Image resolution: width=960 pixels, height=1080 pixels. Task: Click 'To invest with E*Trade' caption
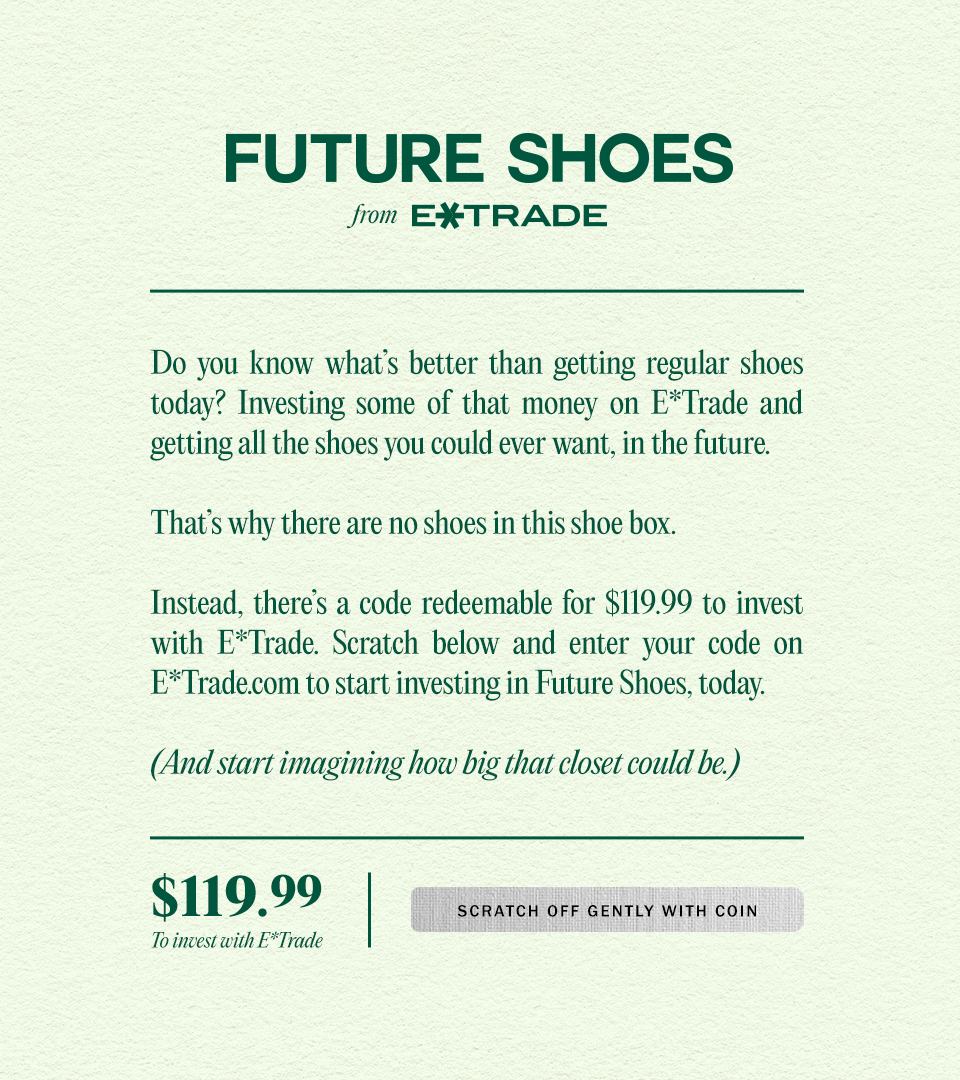(x=237, y=940)
